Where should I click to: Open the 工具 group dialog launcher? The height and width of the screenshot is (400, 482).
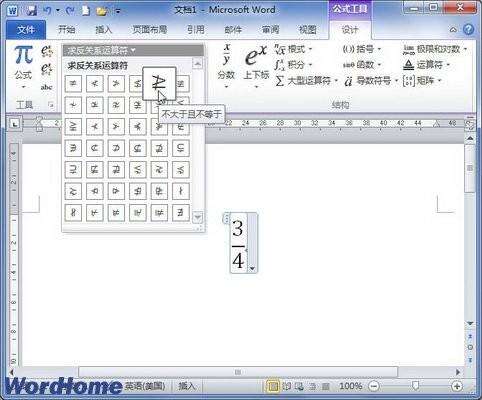pyautogui.click(x=51, y=105)
